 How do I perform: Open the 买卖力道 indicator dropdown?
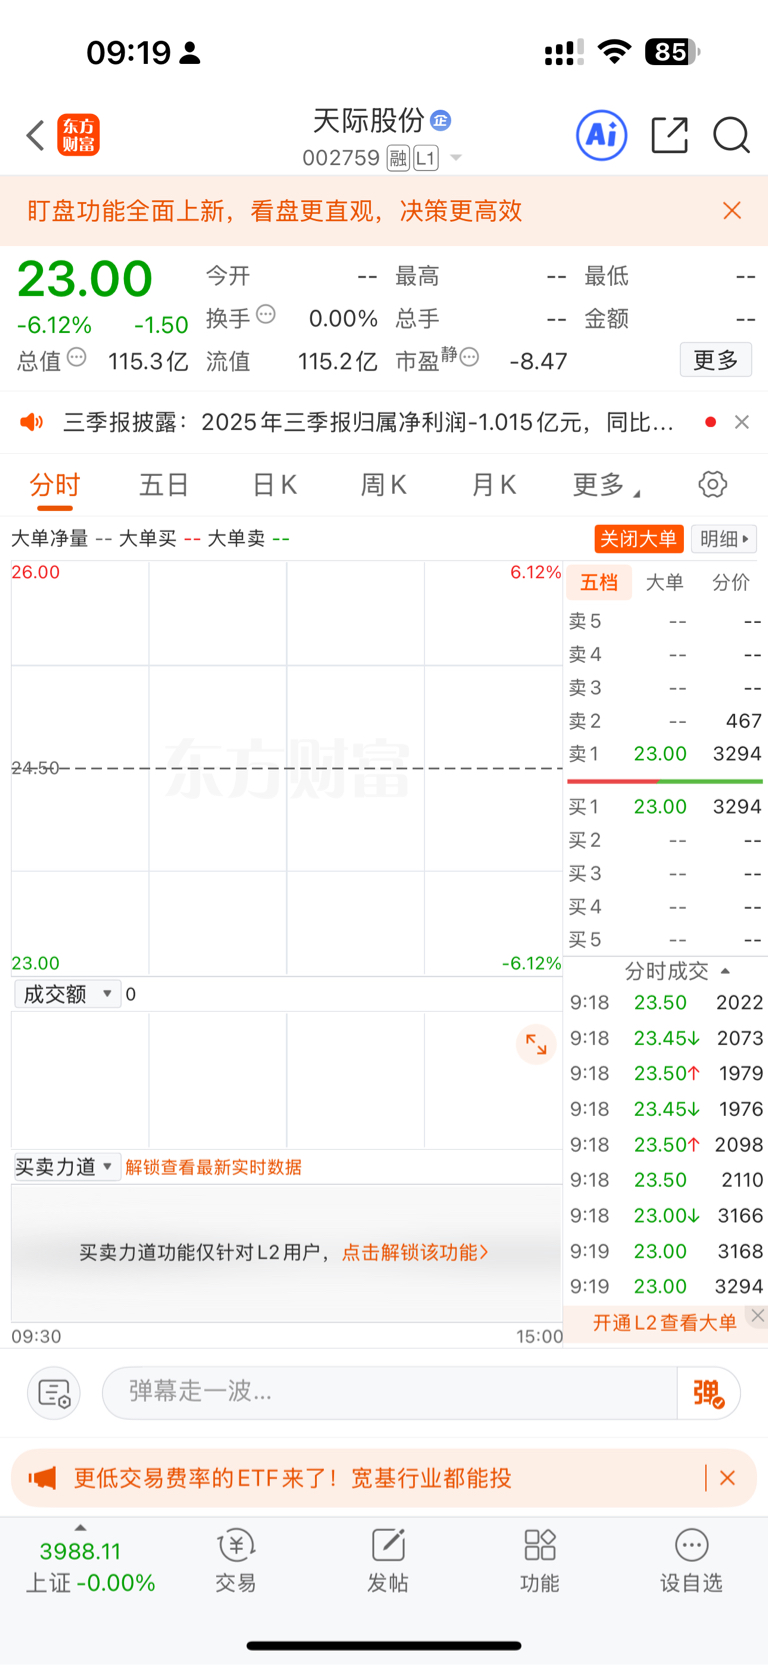tap(67, 1166)
